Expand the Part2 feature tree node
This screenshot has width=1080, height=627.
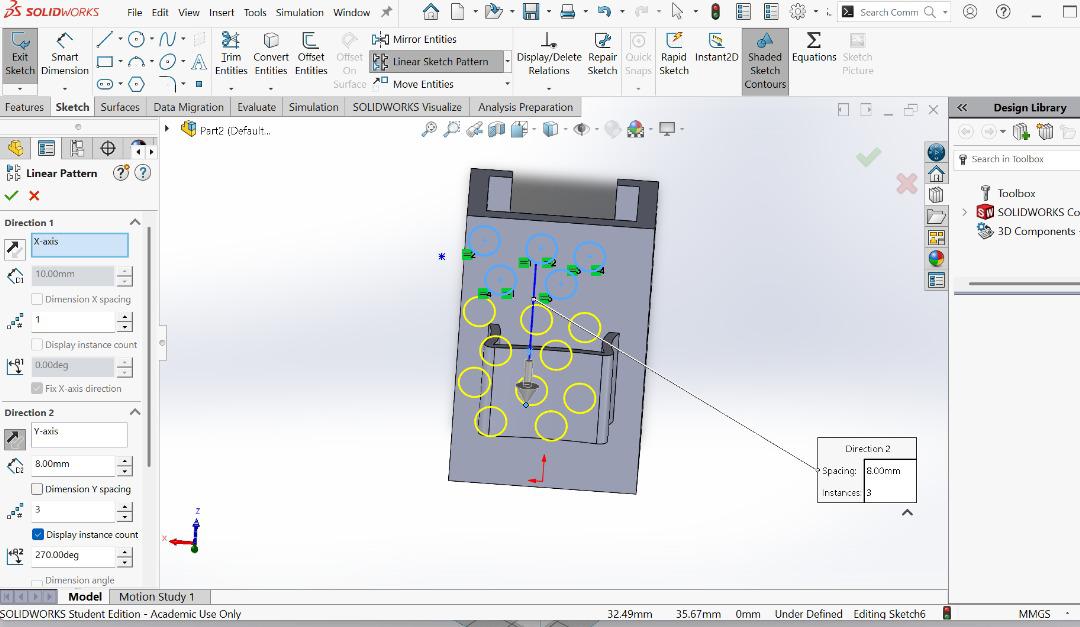point(167,129)
